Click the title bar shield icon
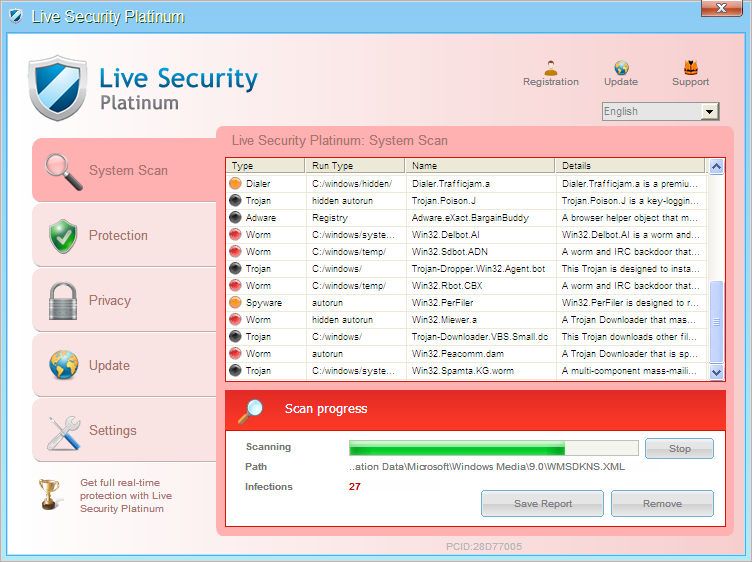Viewport: 752px width, 562px height. (16, 16)
